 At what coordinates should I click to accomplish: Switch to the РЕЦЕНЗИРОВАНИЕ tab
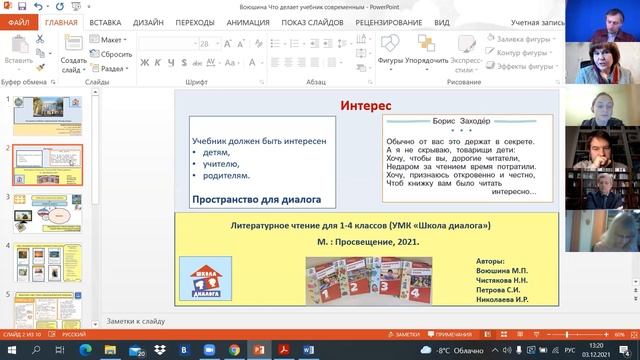coord(389,22)
